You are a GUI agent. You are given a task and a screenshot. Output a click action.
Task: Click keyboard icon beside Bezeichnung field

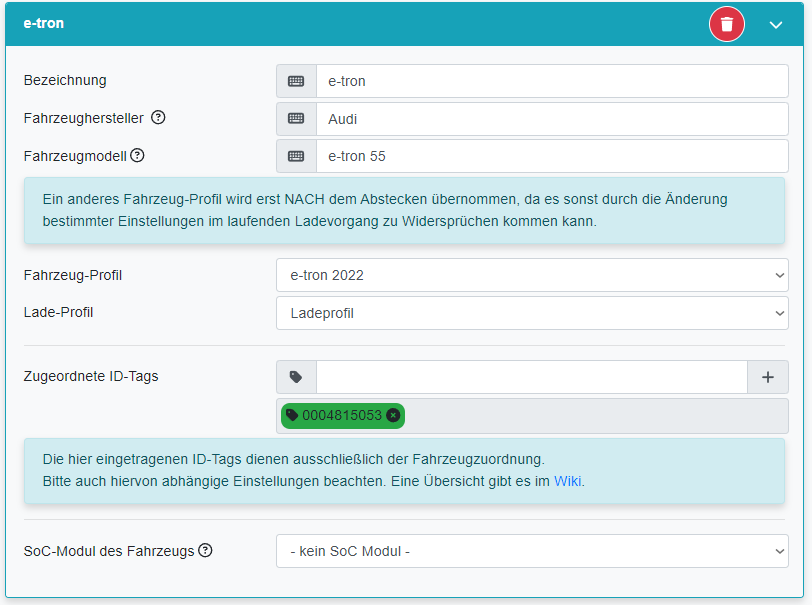[296, 81]
